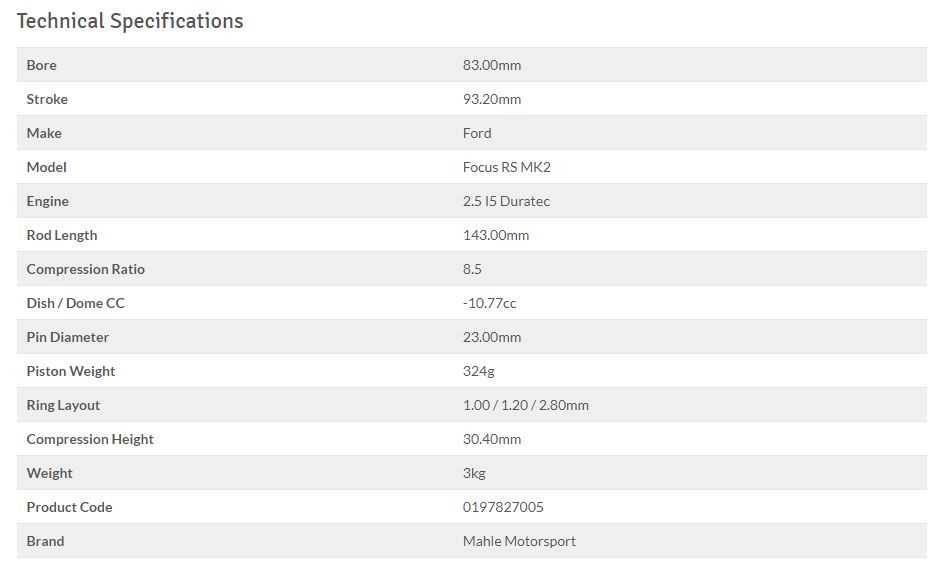Viewport: 939px width, 570px height.
Task: Click the Pin Diameter value 23.00mm
Action: [x=492, y=338]
